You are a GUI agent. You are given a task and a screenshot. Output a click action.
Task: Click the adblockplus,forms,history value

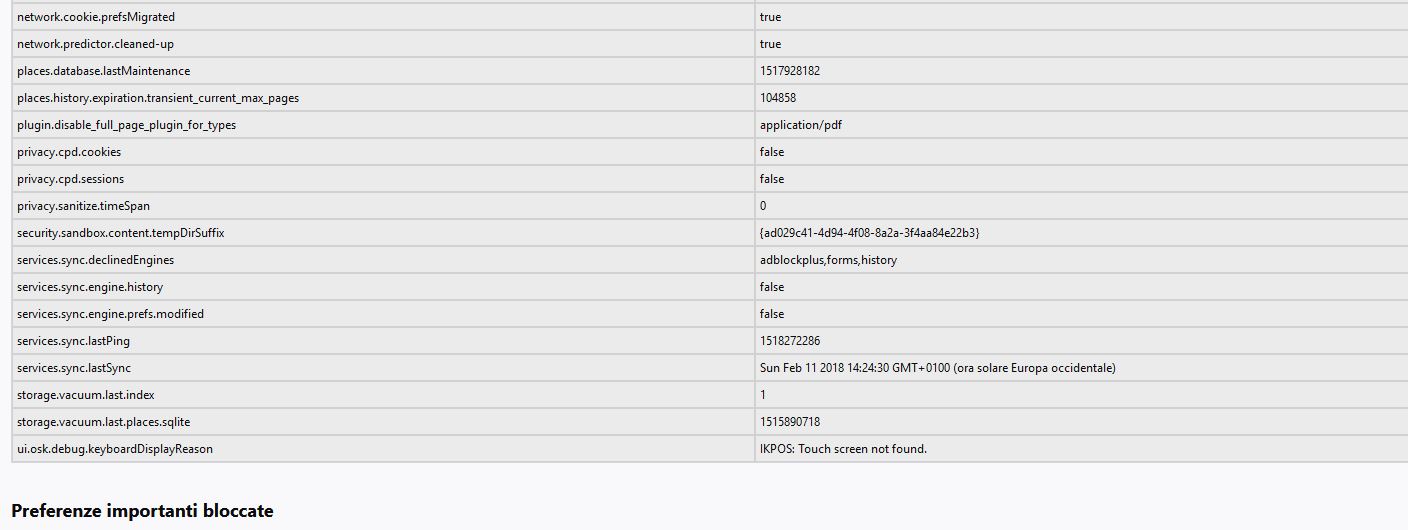coord(828,260)
